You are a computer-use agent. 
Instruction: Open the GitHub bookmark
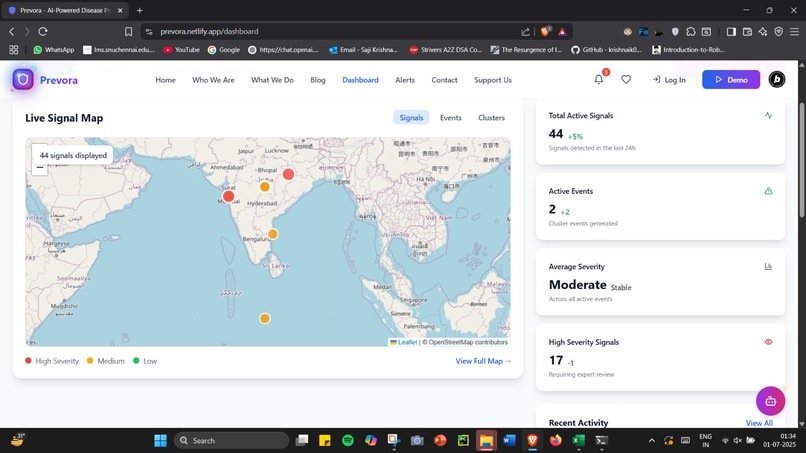(x=607, y=50)
